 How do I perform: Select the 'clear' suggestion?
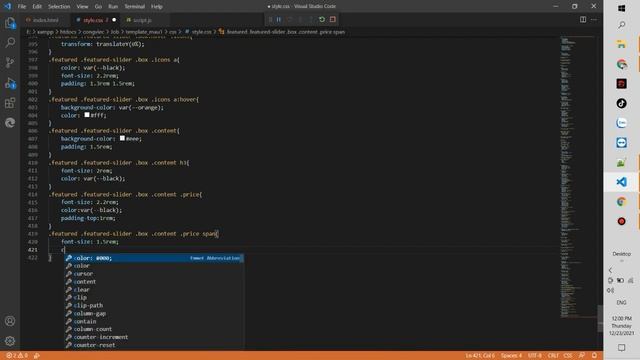pos(154,290)
